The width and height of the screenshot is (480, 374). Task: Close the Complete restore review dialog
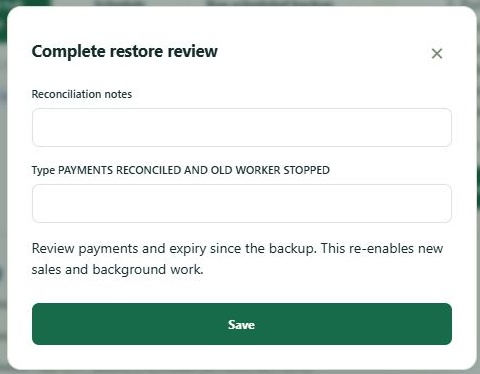(437, 53)
